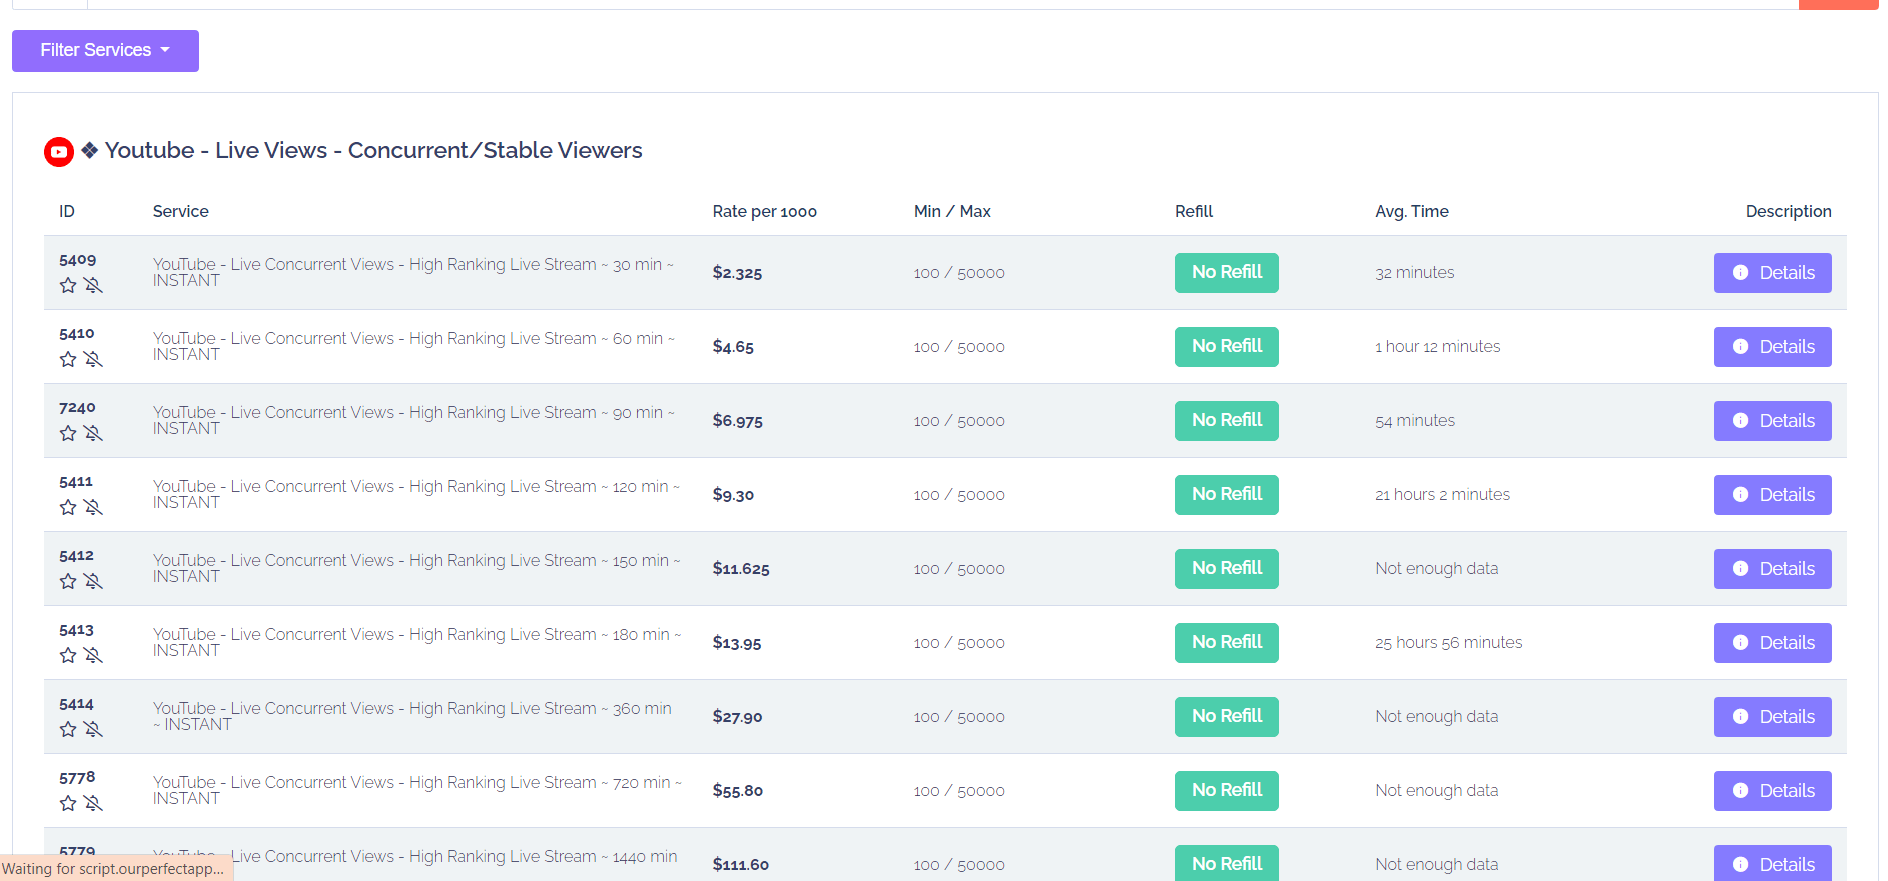1888x881 pixels.
Task: Open Details for the 30 min service
Action: coord(1772,273)
